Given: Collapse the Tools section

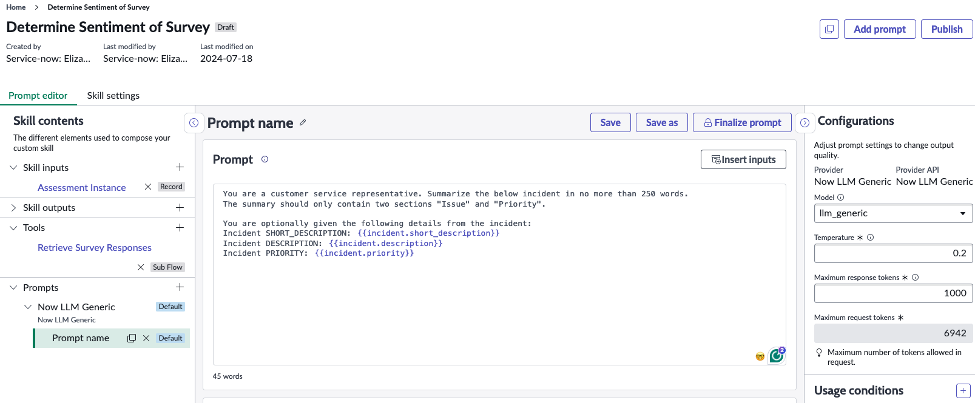Looking at the screenshot, I should (14, 228).
